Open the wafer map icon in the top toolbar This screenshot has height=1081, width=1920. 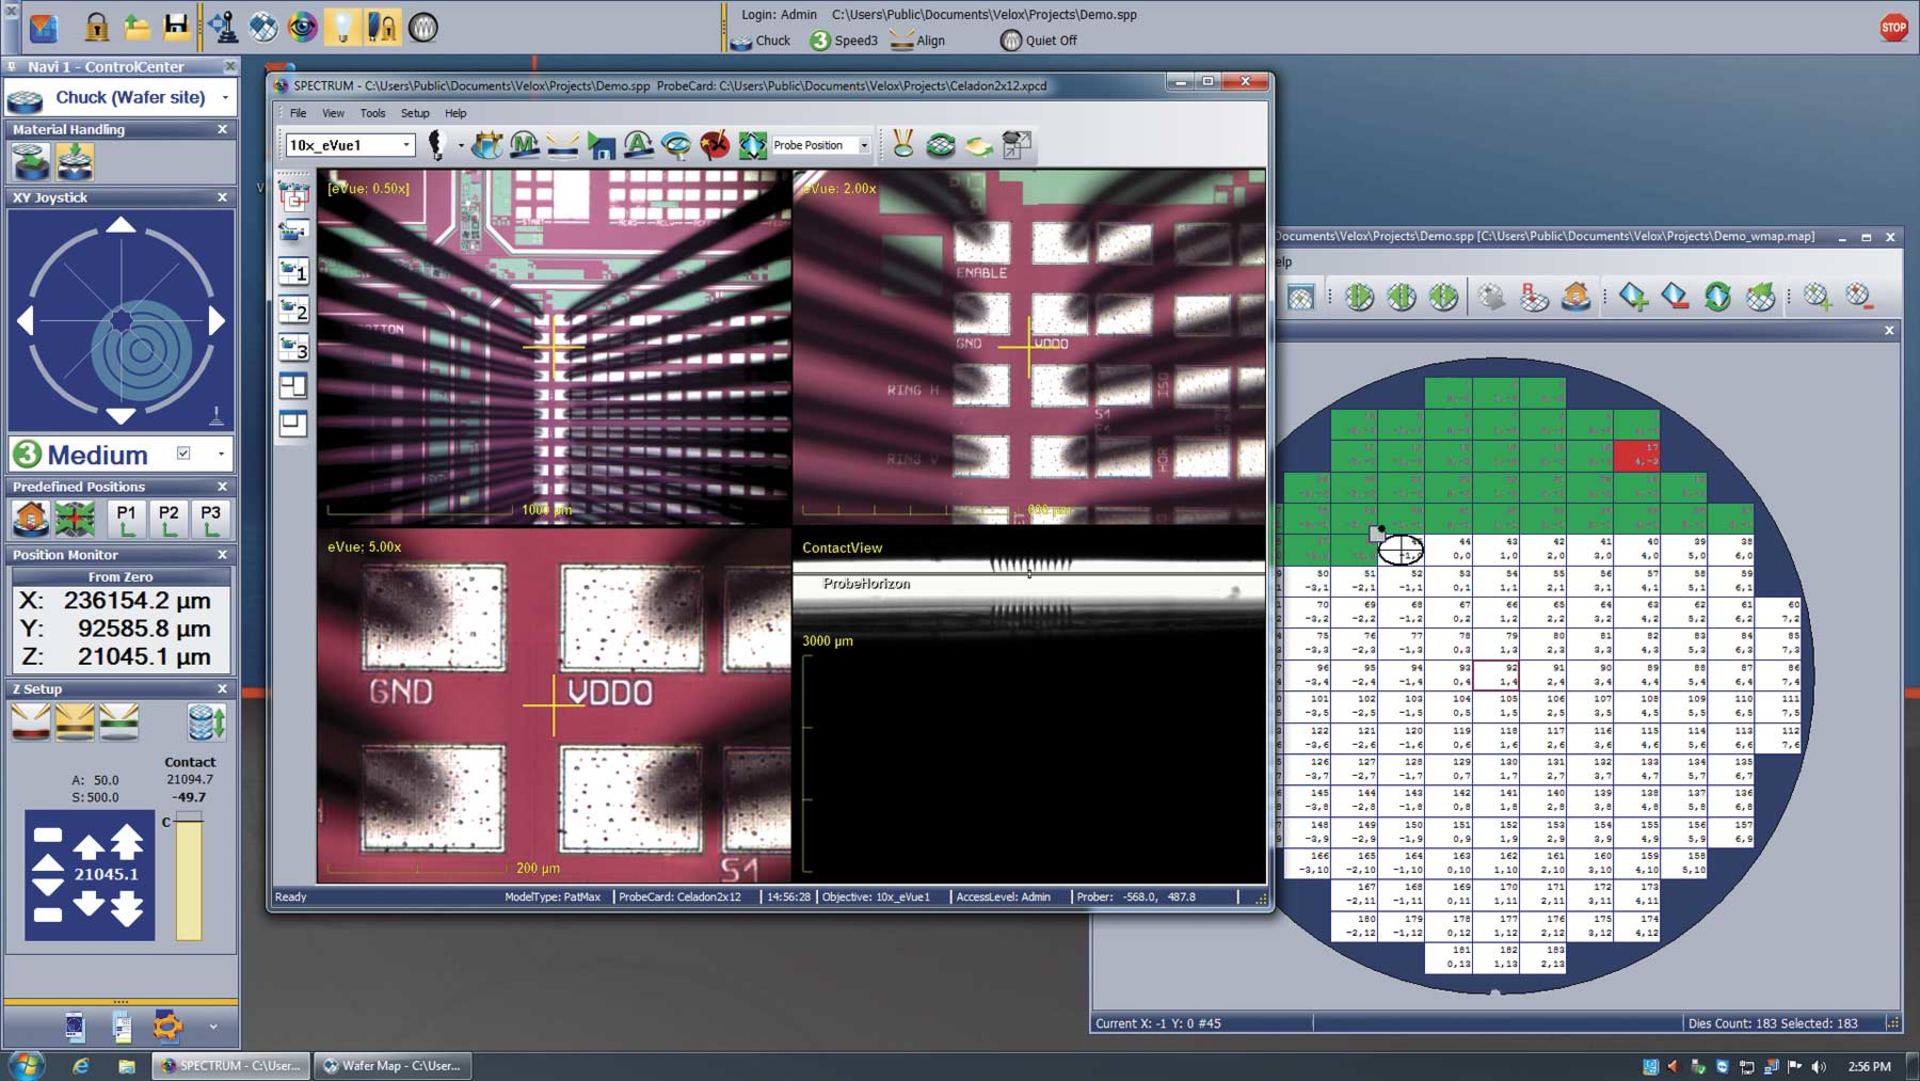point(263,28)
